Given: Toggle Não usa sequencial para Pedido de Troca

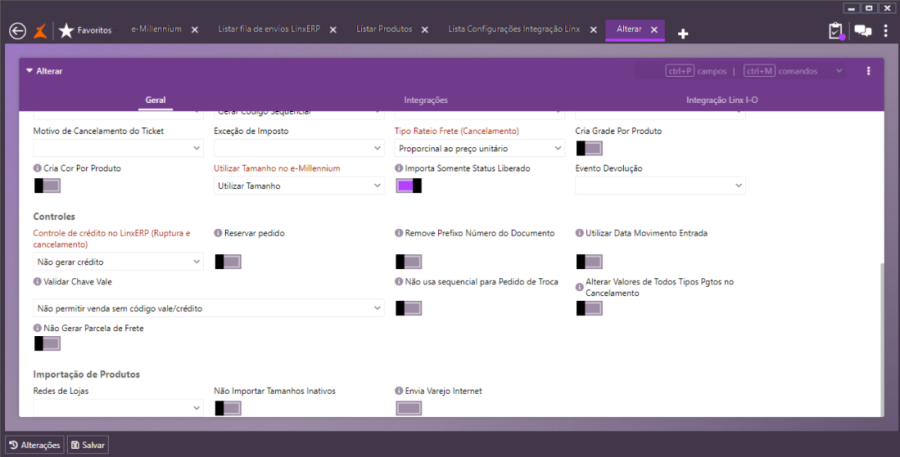Looking at the screenshot, I should pyautogui.click(x=409, y=308).
